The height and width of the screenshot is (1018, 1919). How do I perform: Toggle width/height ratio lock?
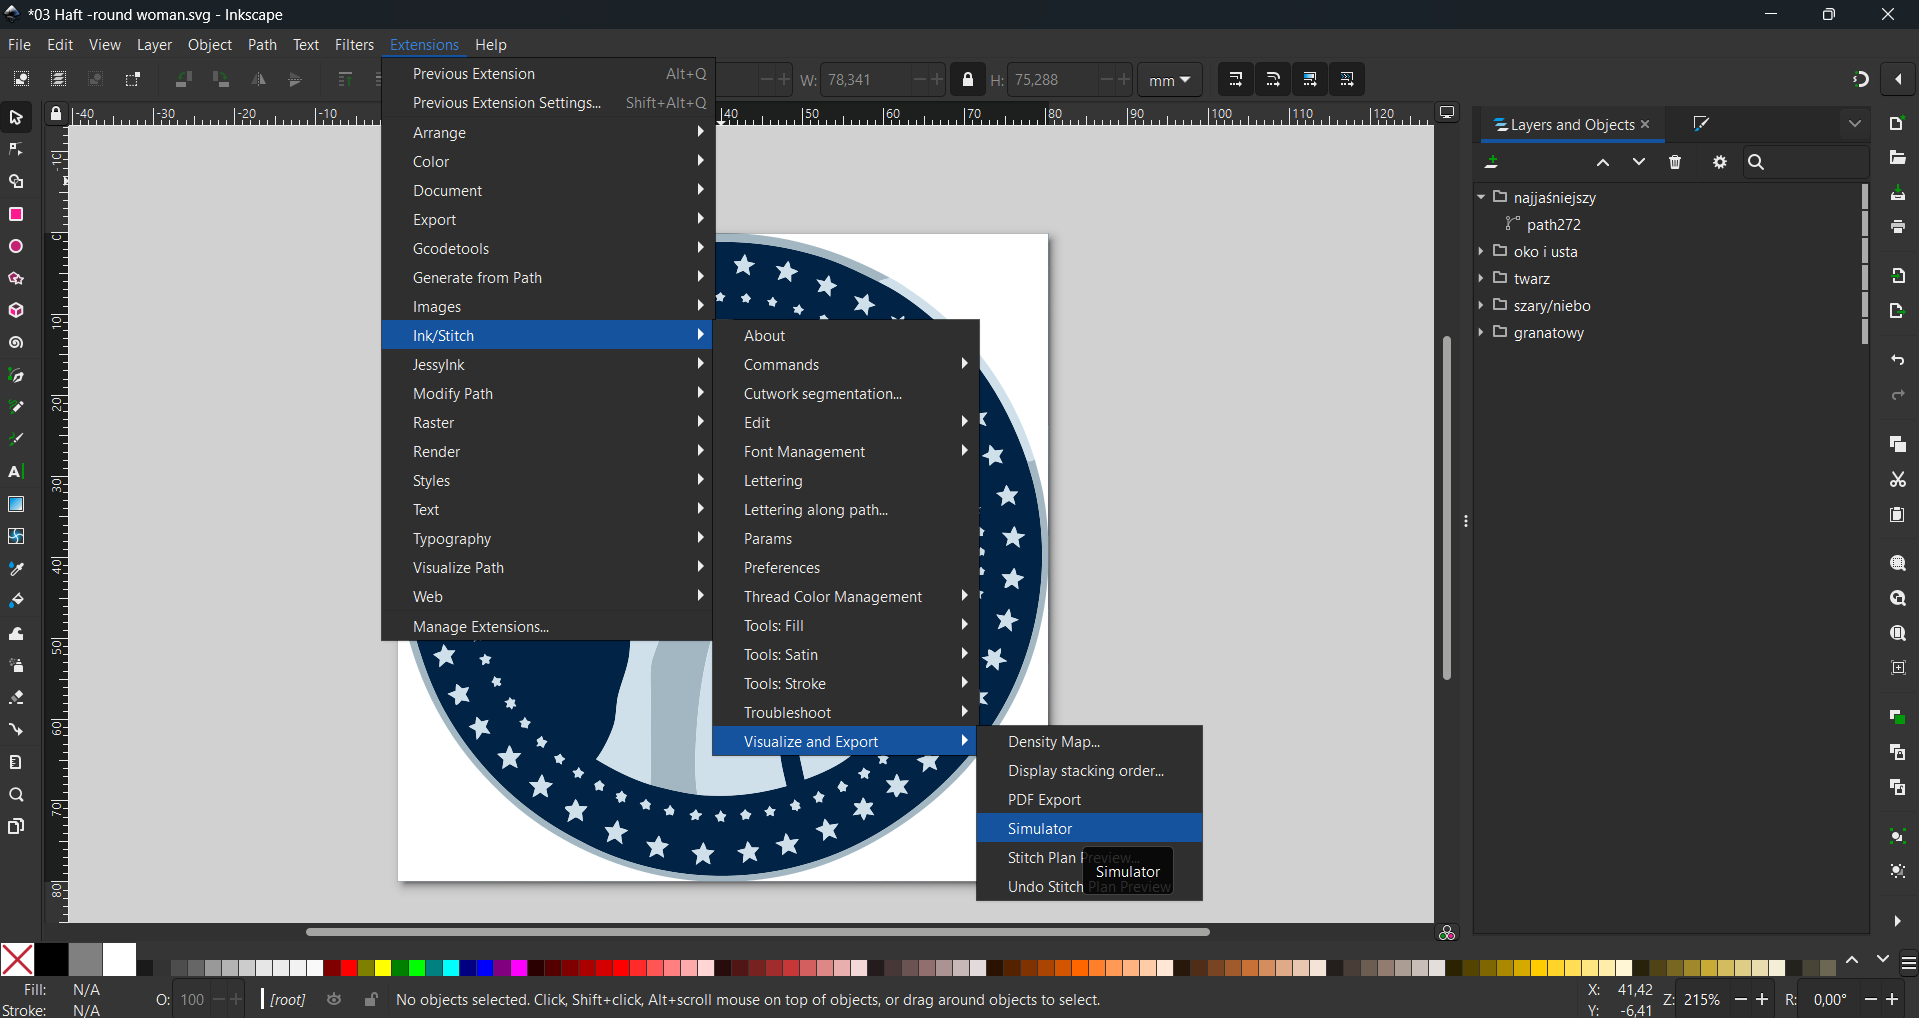[967, 80]
